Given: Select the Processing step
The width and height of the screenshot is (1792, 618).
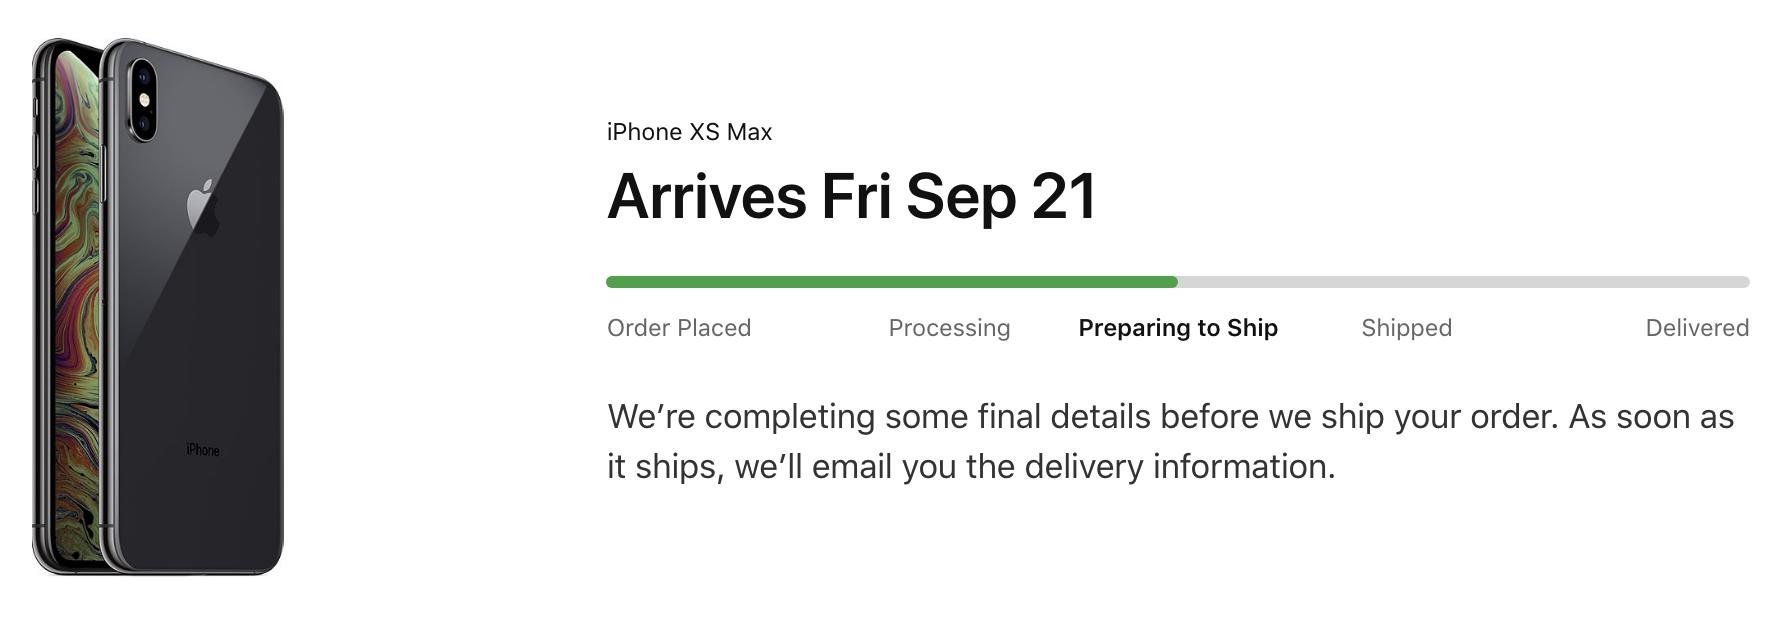Looking at the screenshot, I should pyautogui.click(x=949, y=328).
